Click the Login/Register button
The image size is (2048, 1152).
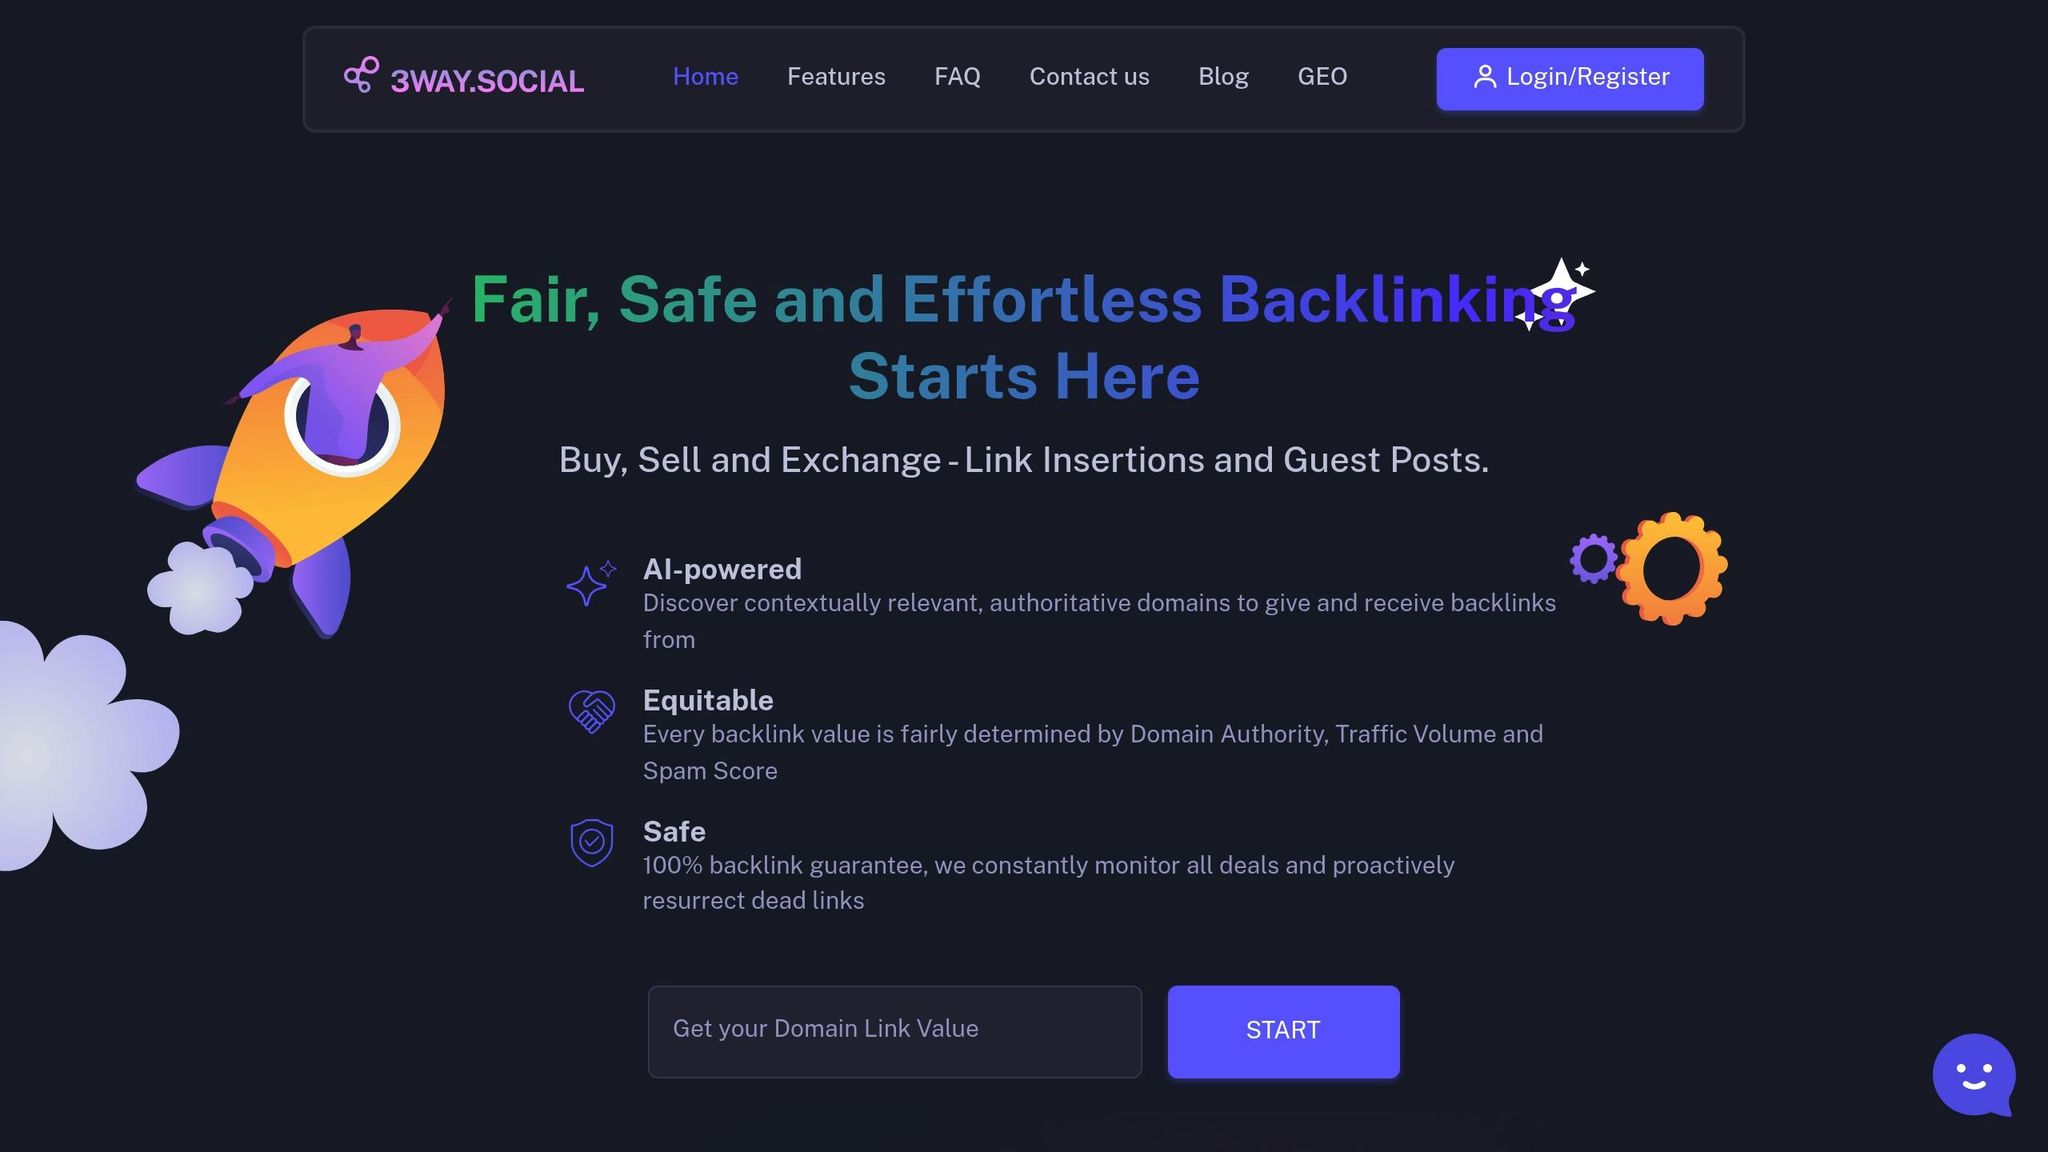[1570, 78]
